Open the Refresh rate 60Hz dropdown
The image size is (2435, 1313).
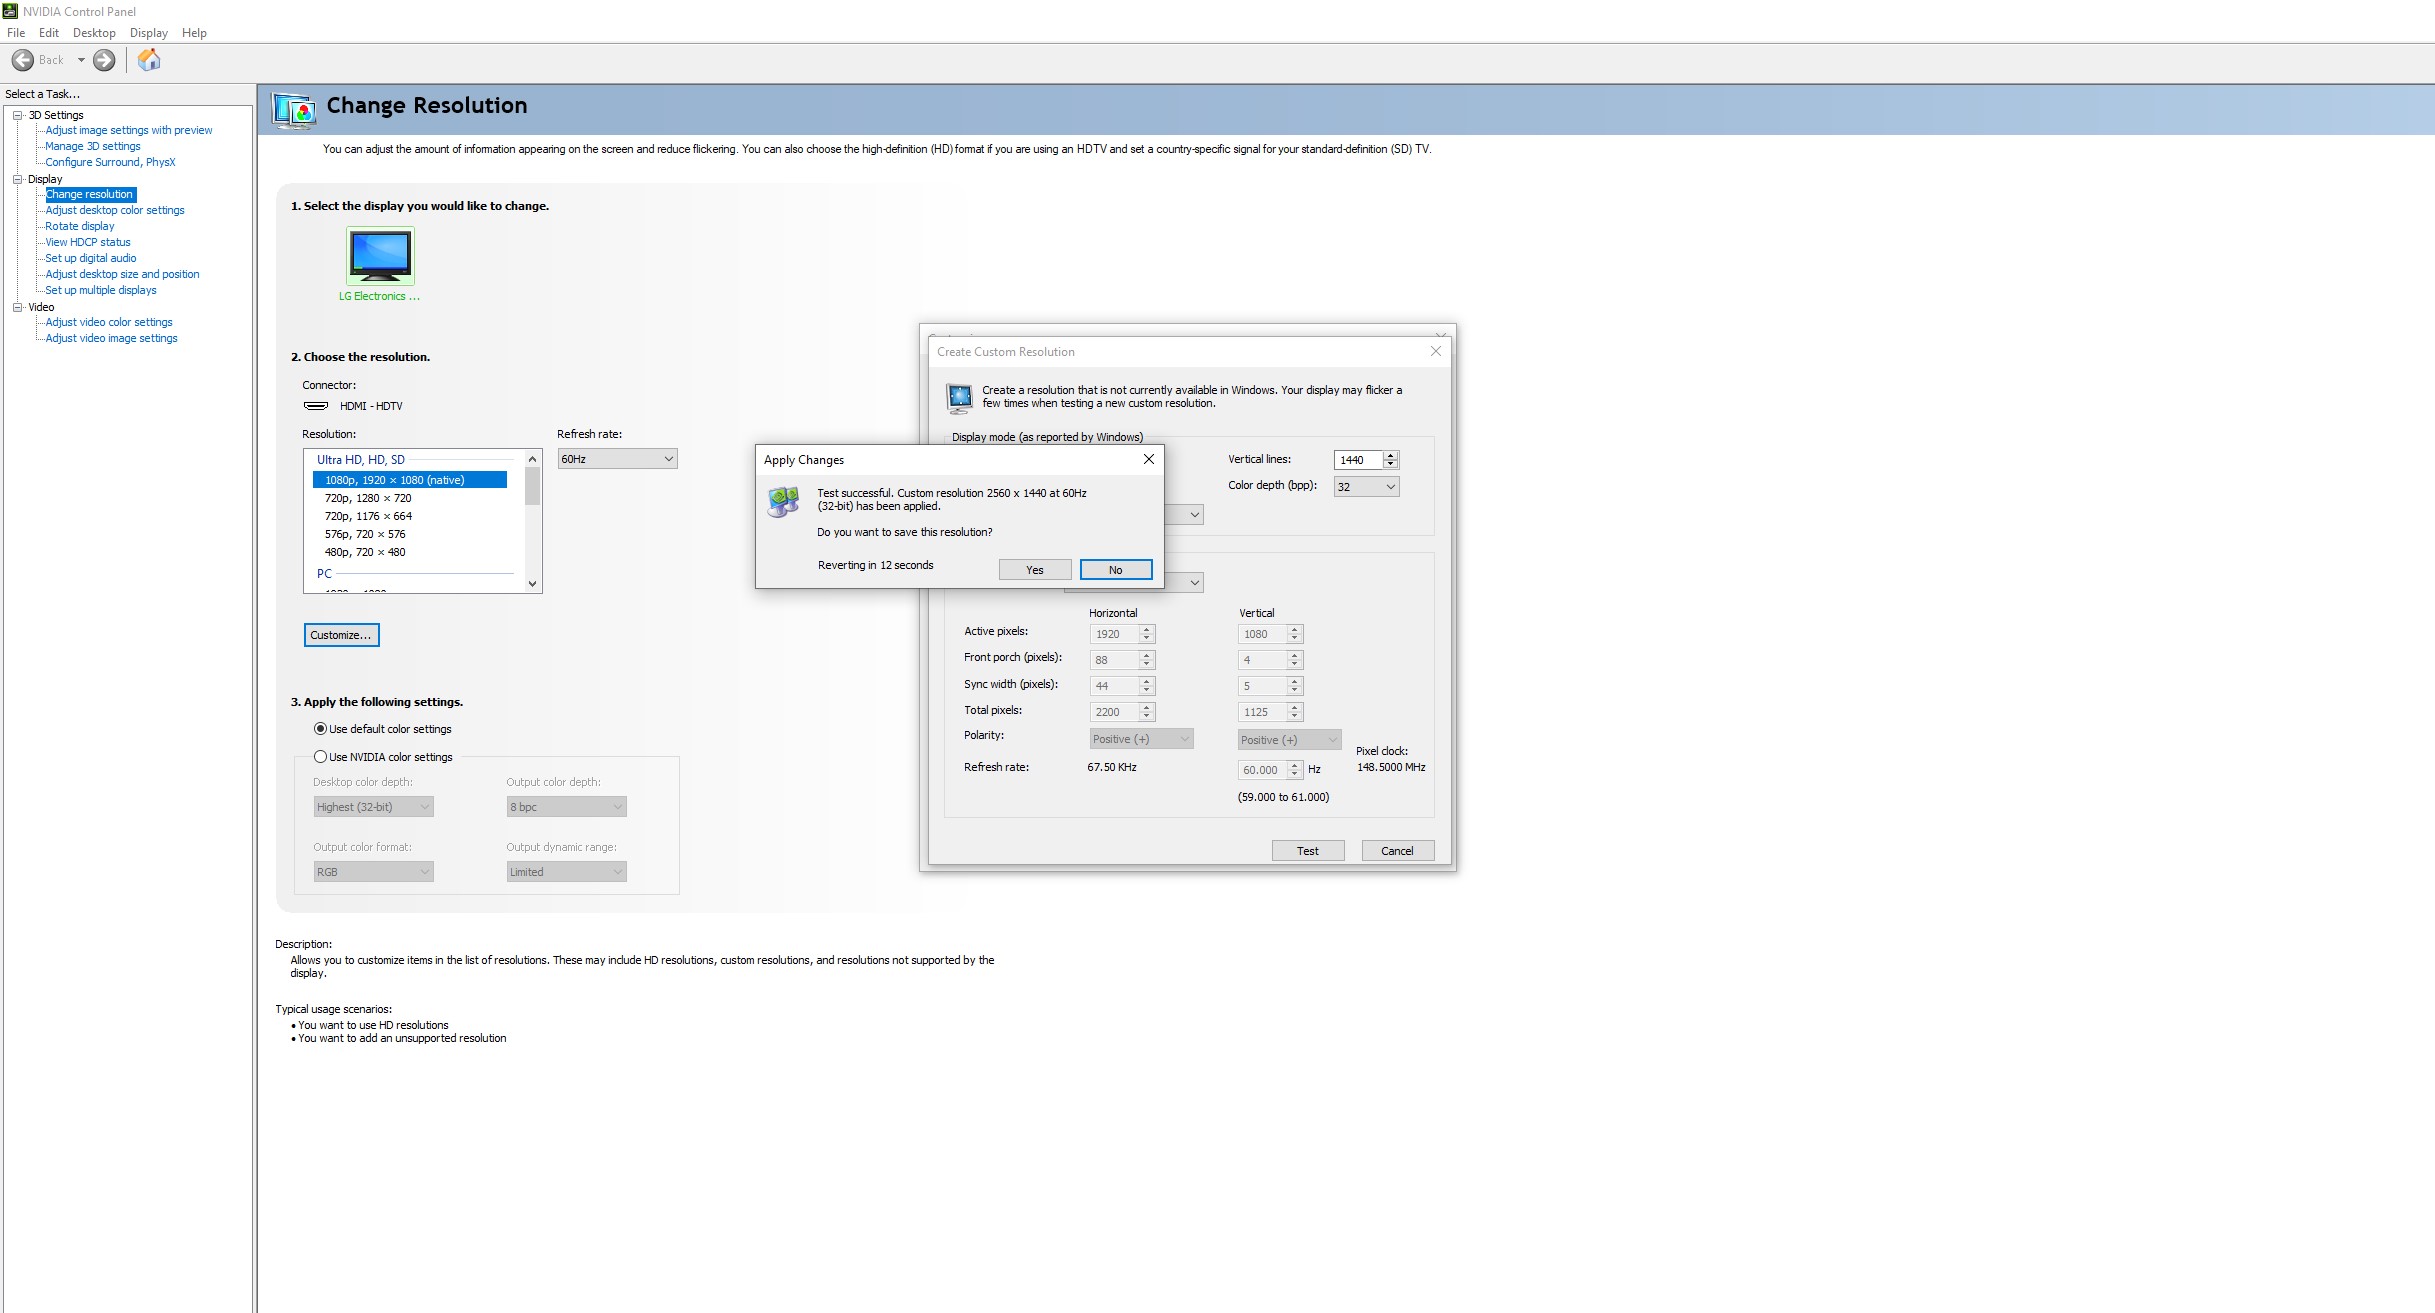point(617,459)
